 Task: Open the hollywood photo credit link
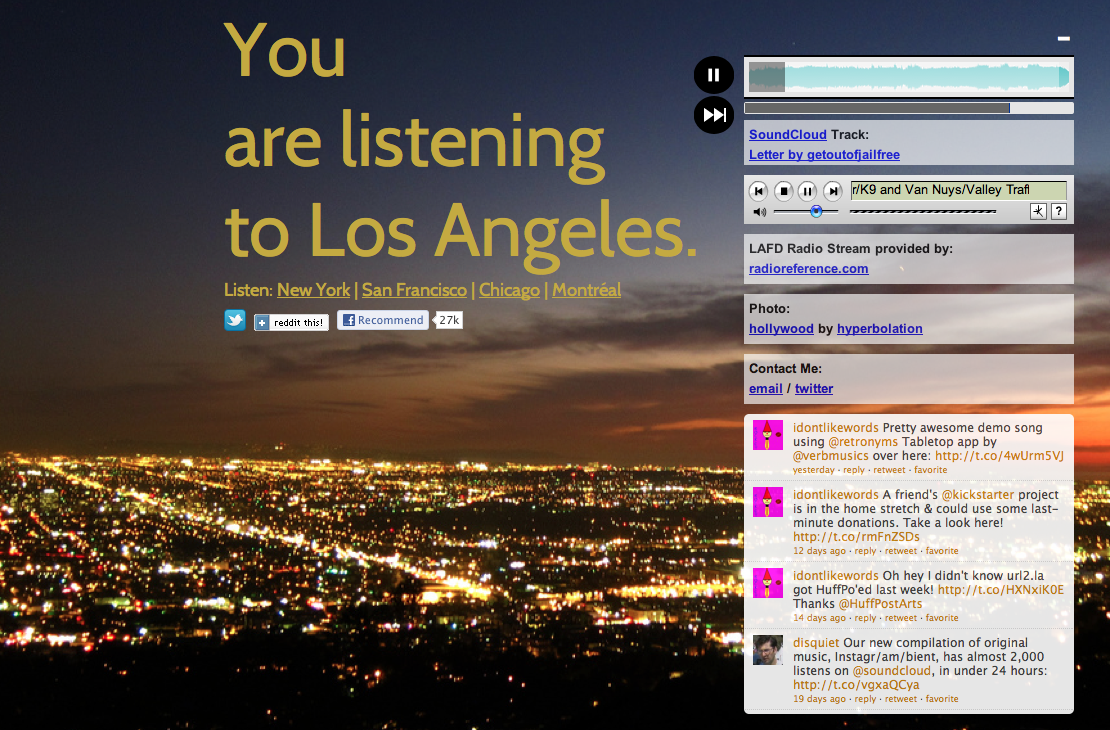(780, 328)
